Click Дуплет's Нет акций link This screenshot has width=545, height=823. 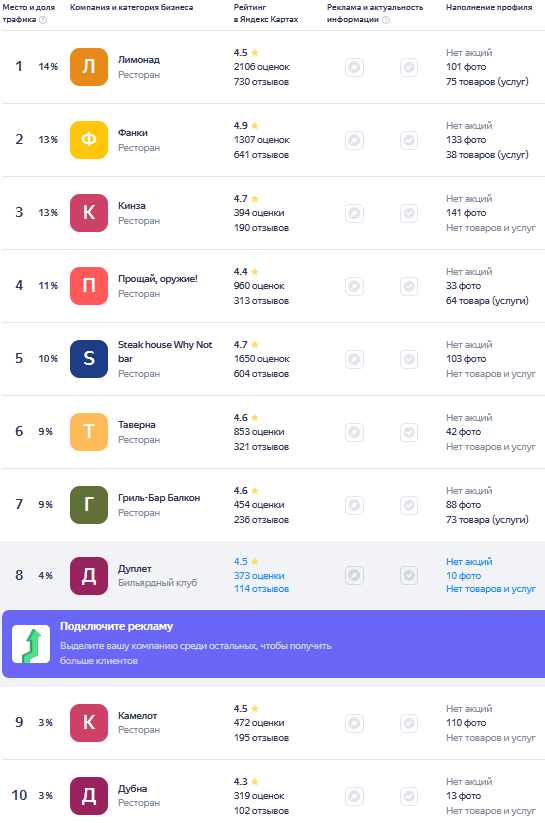[x=469, y=562]
